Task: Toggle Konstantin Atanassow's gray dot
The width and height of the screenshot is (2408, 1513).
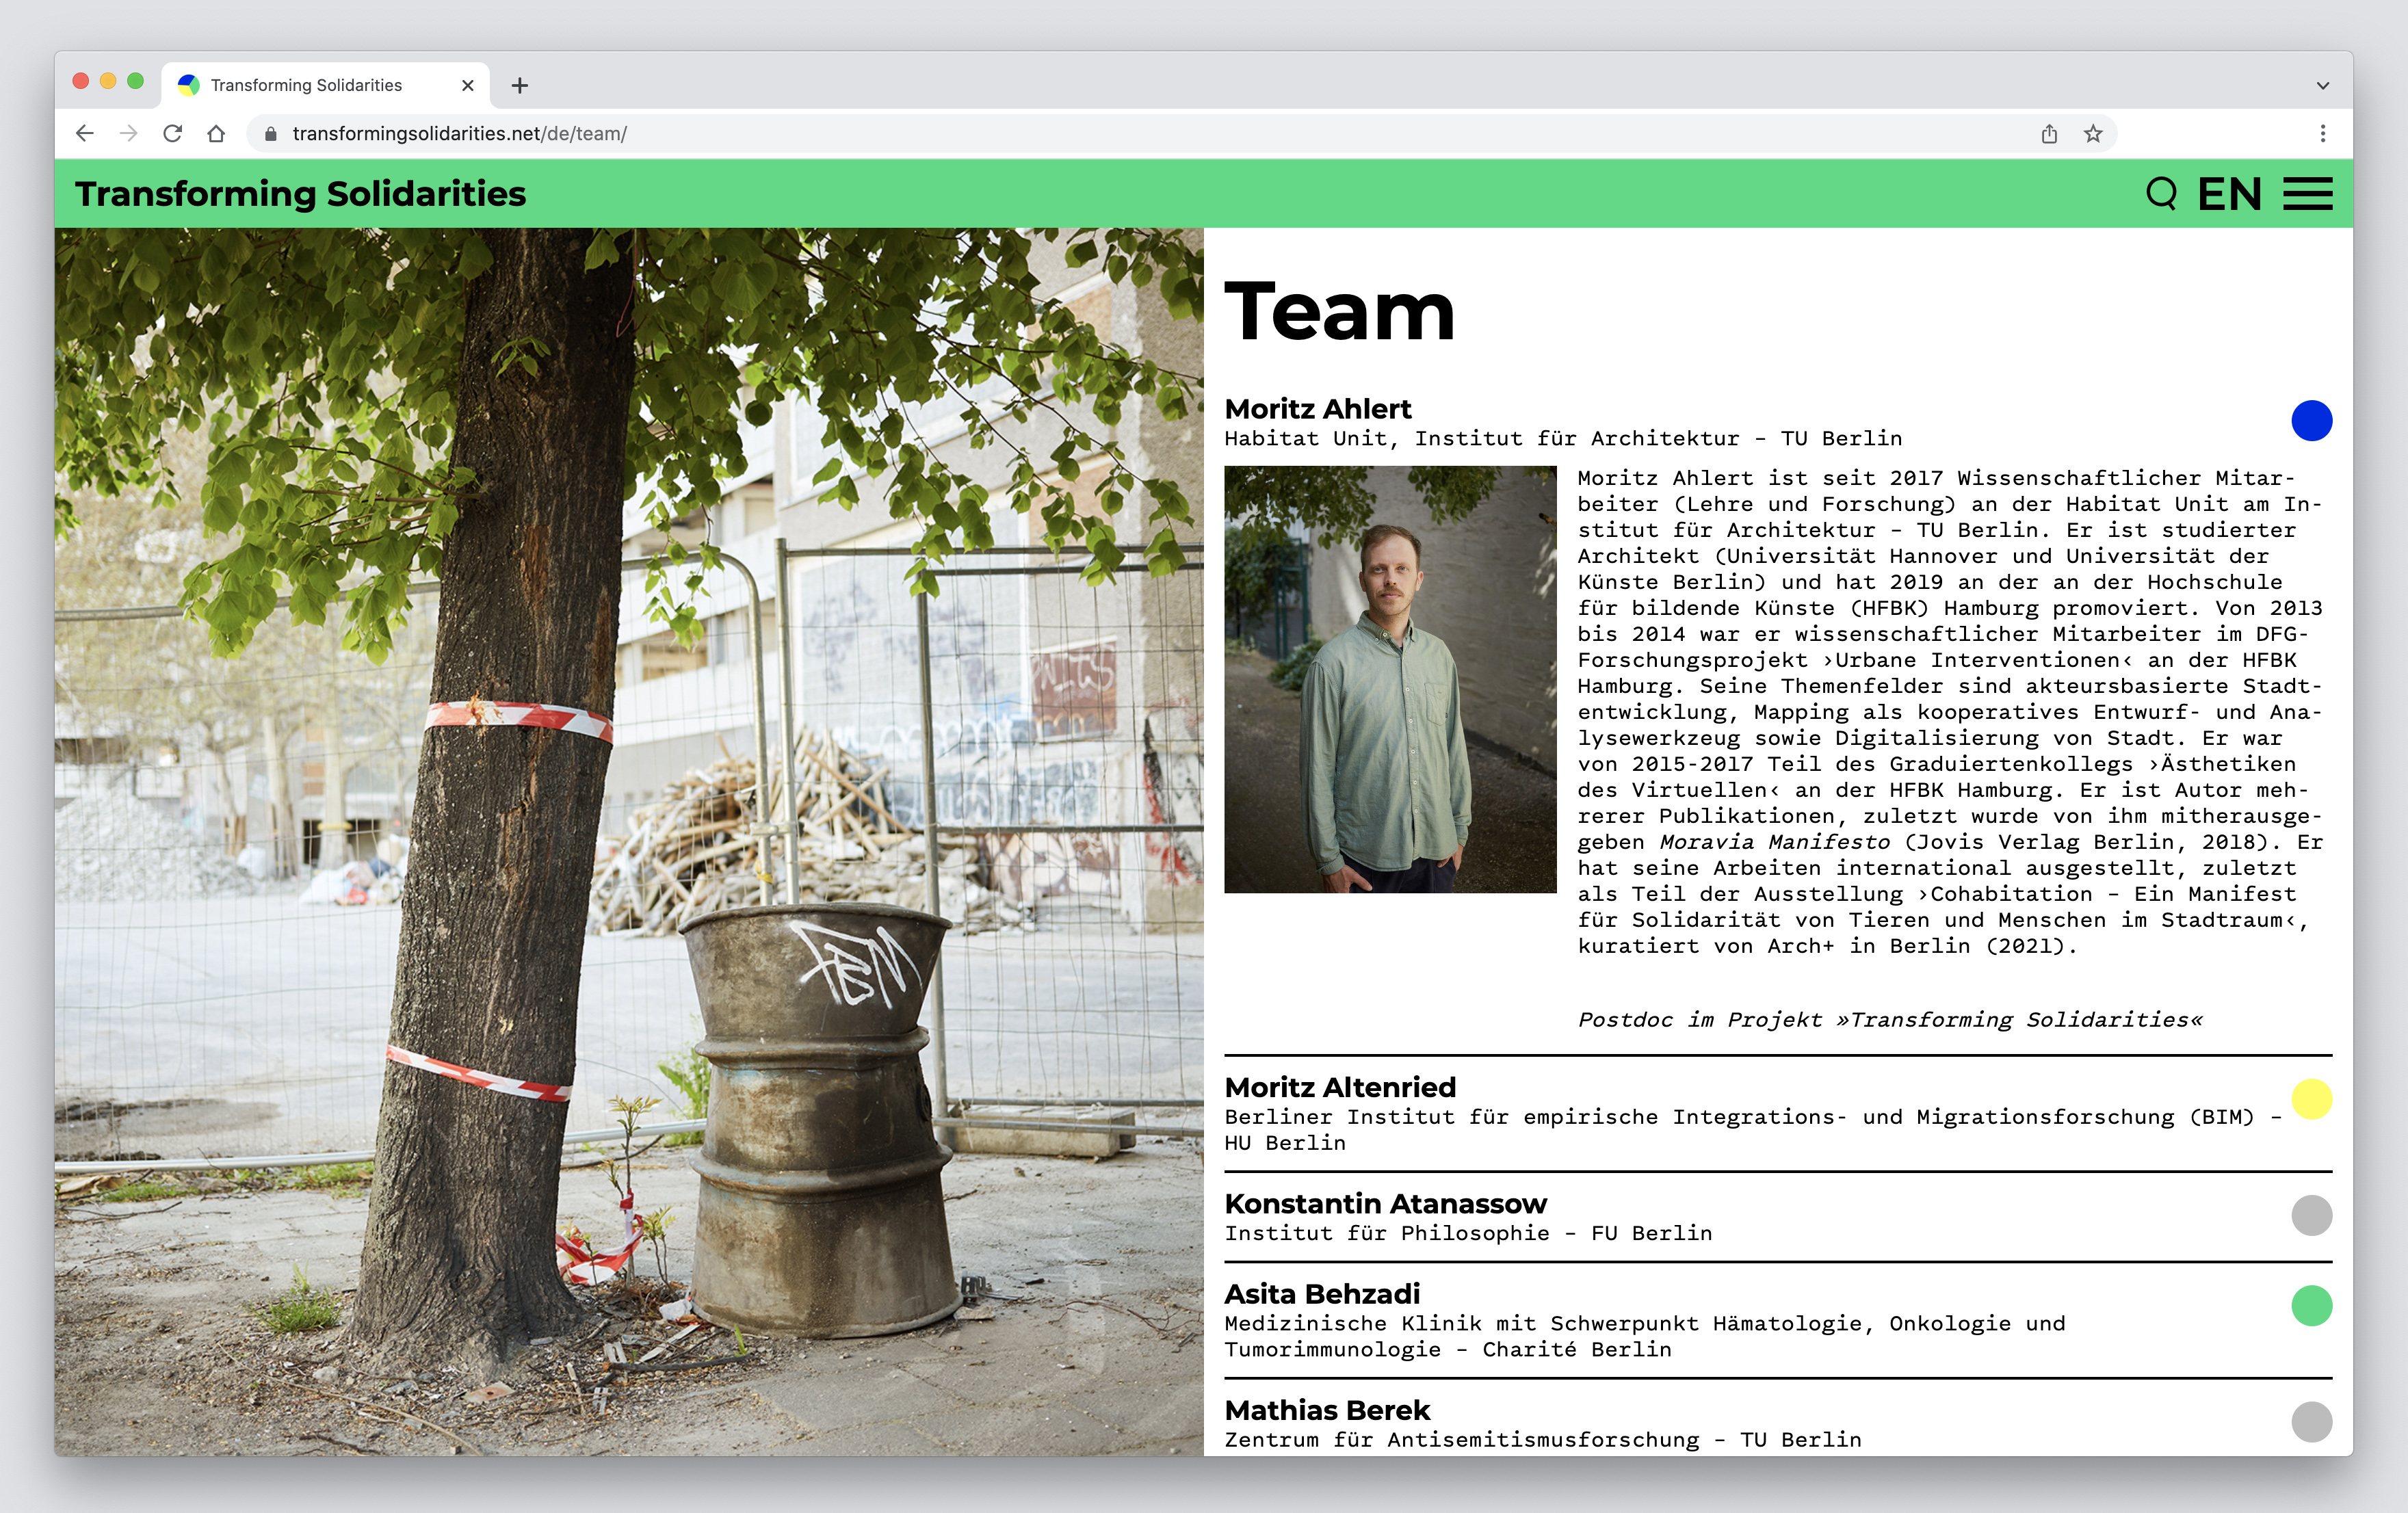Action: coord(2311,1215)
